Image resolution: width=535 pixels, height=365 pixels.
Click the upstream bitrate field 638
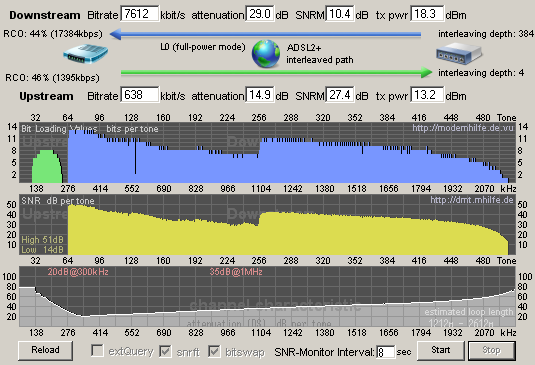coord(140,95)
